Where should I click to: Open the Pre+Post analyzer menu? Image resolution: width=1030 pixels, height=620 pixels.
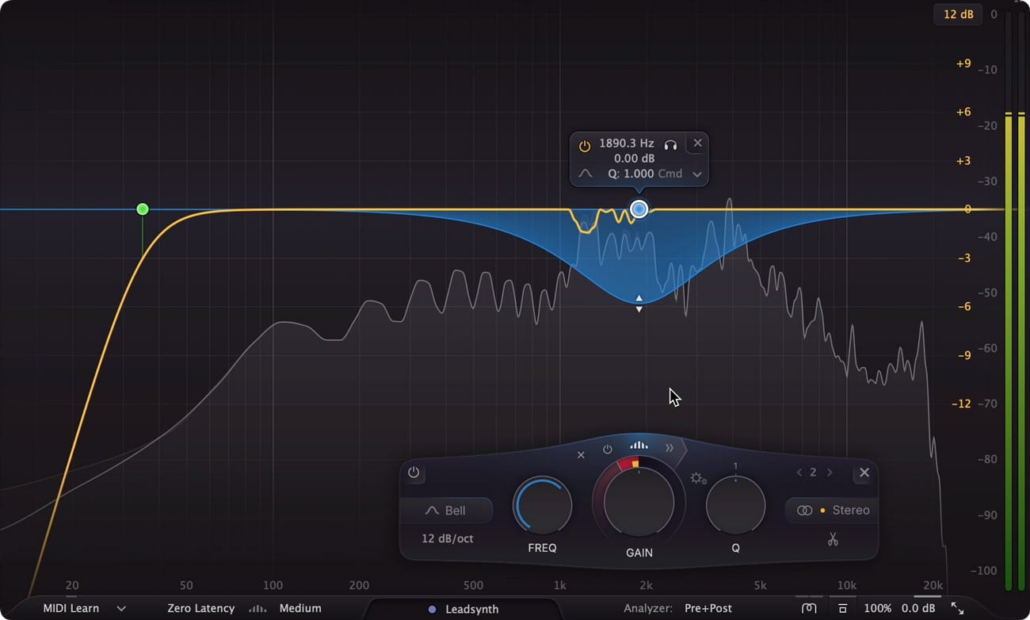click(x=708, y=608)
